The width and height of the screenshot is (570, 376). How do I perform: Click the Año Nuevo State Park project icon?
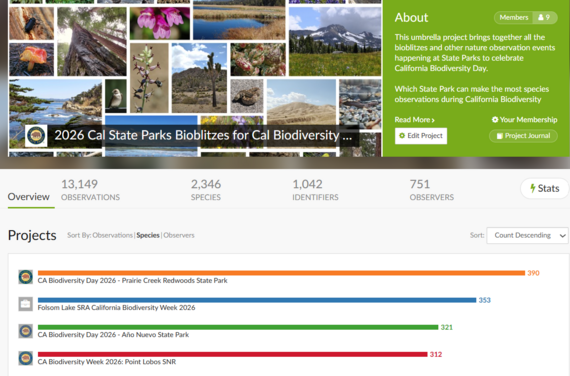pos(25,331)
